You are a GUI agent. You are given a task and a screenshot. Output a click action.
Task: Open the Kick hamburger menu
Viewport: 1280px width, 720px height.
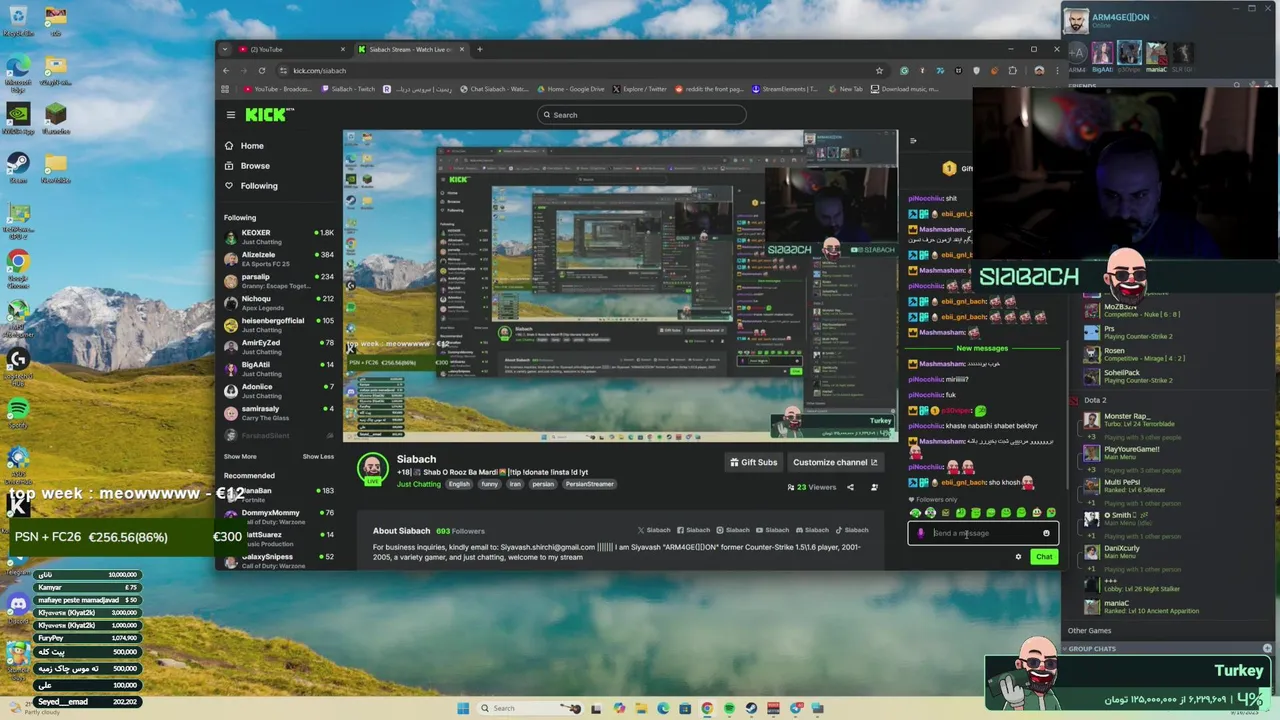(231, 115)
